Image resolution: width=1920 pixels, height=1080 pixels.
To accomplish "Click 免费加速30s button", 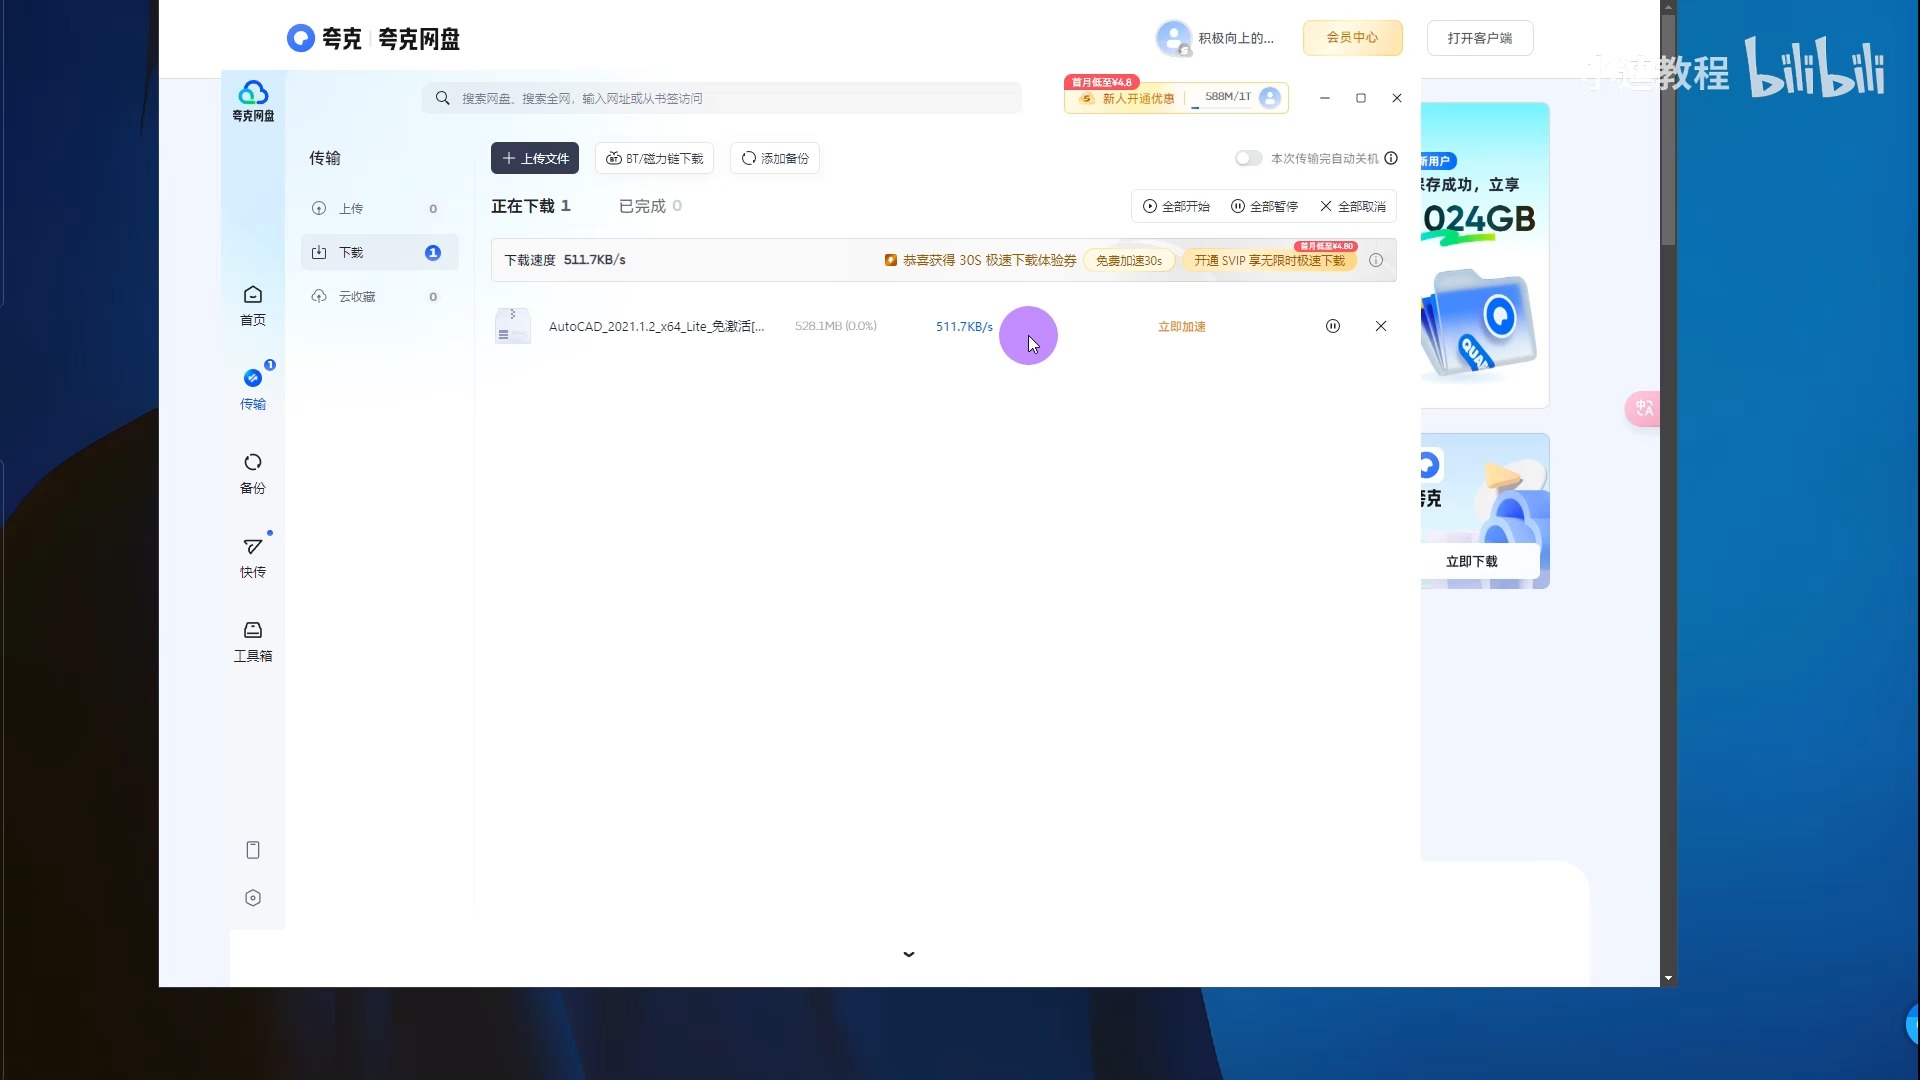I will tap(1129, 260).
